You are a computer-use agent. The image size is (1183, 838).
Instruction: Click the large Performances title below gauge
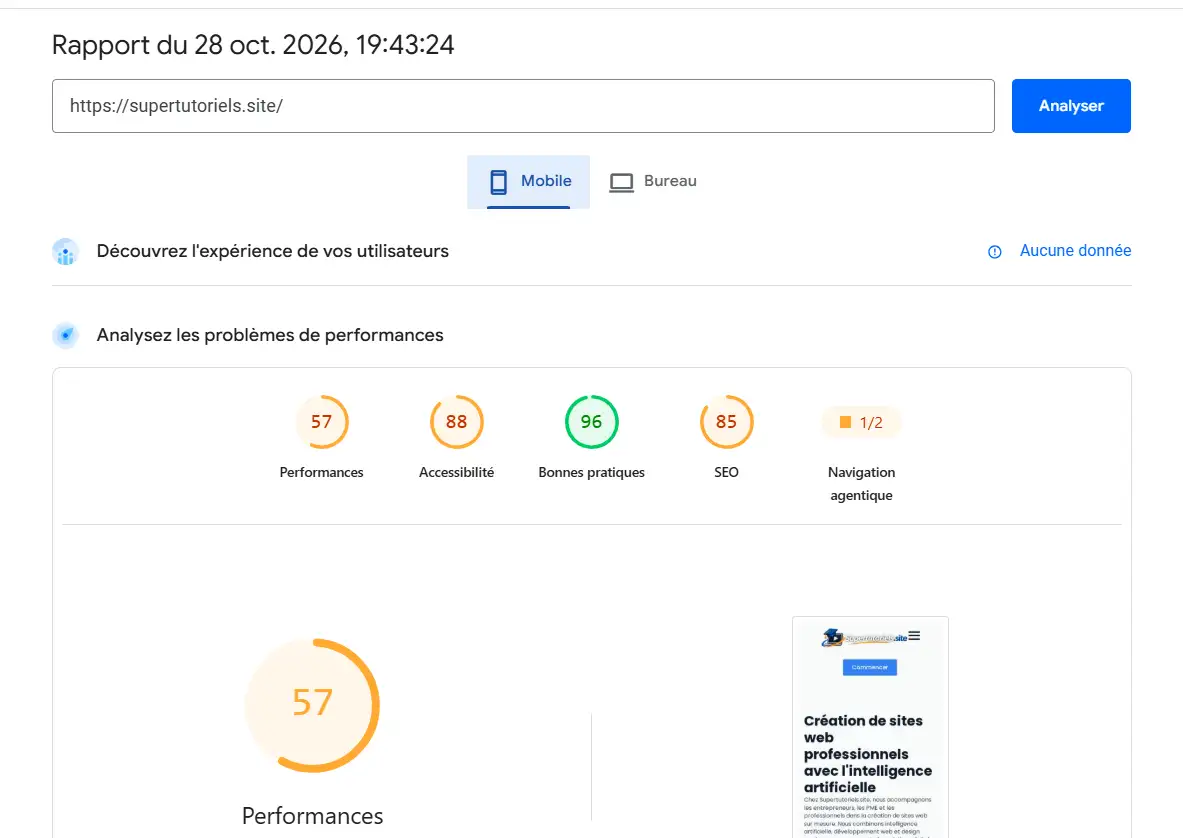click(312, 816)
